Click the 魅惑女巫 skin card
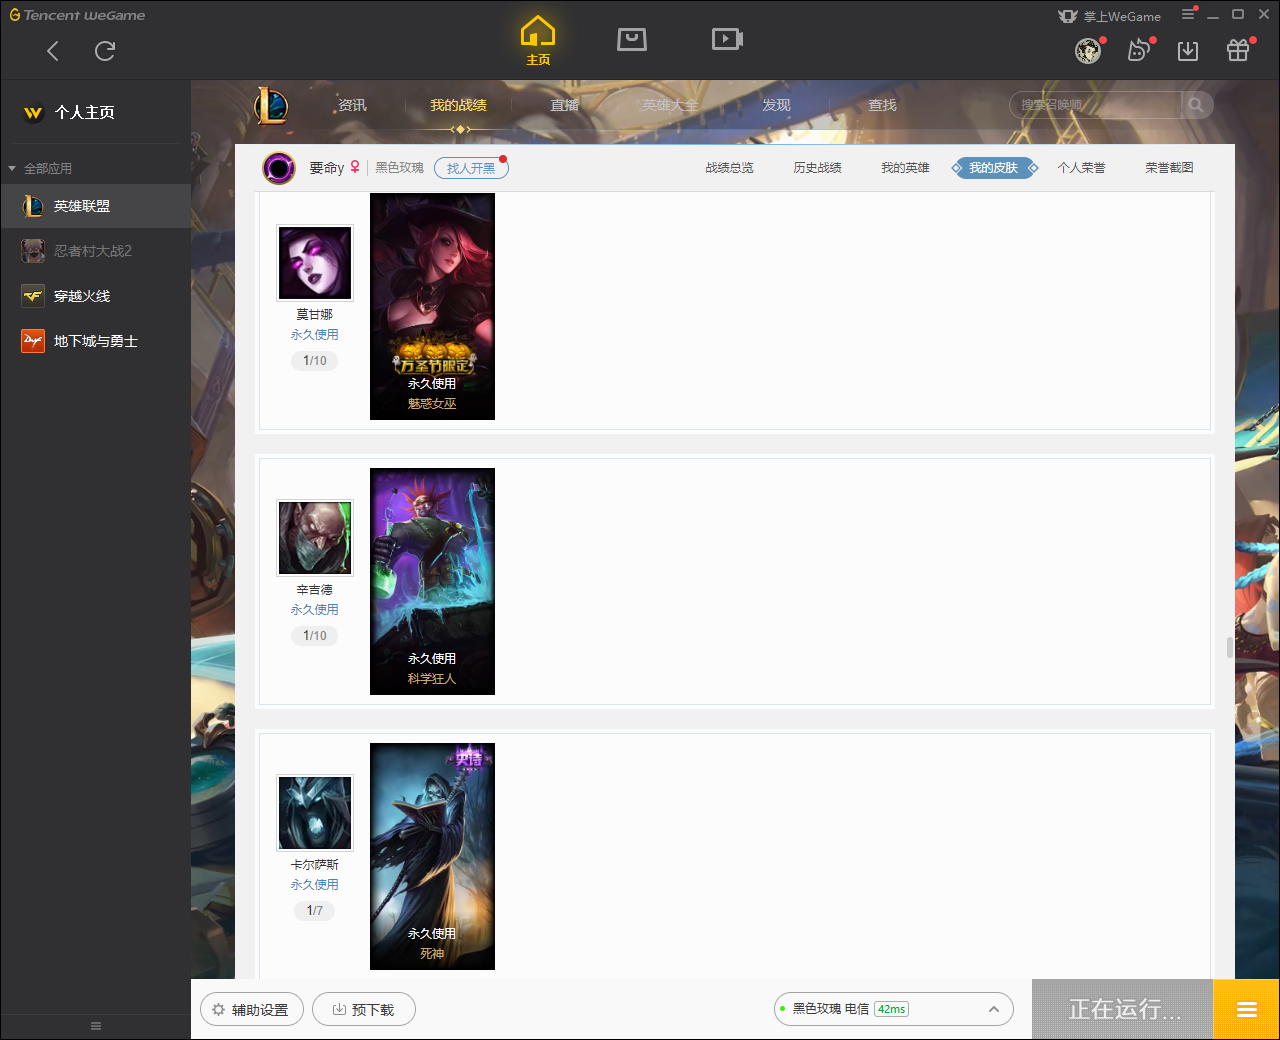The image size is (1280, 1040). coord(432,306)
